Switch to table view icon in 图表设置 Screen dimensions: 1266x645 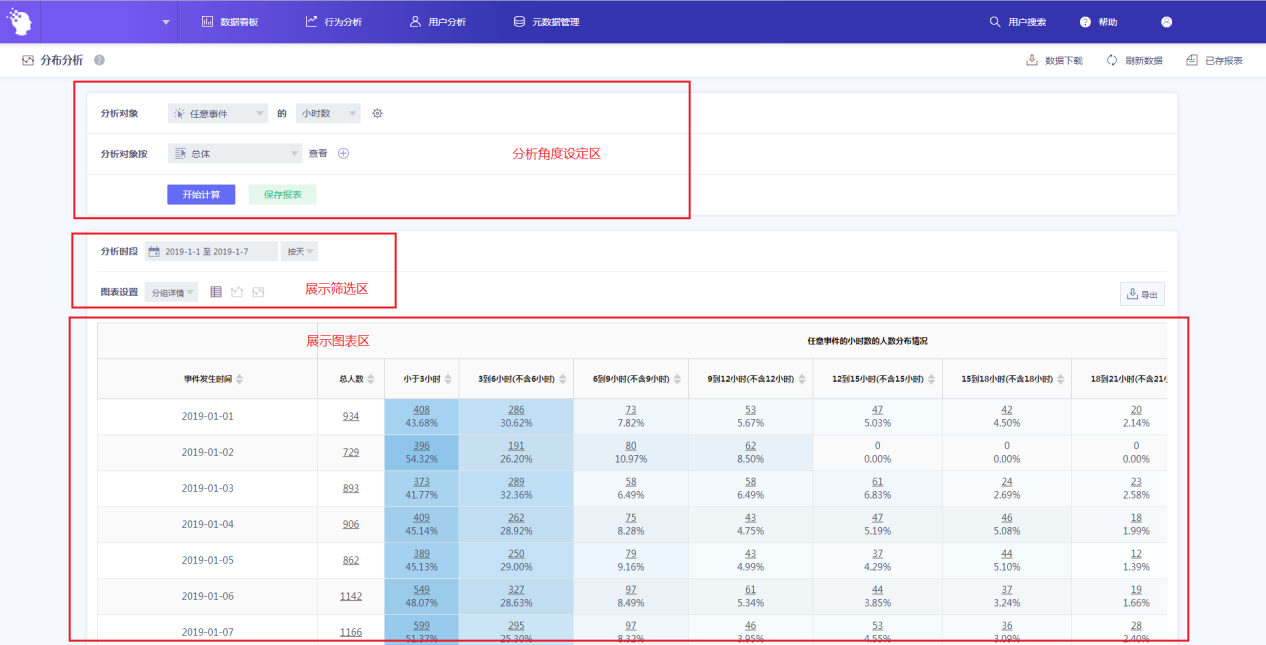(x=216, y=292)
